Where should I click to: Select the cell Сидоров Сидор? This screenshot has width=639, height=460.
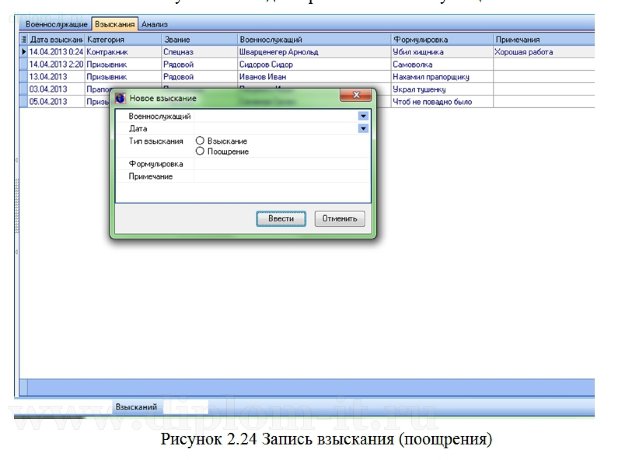(x=314, y=64)
